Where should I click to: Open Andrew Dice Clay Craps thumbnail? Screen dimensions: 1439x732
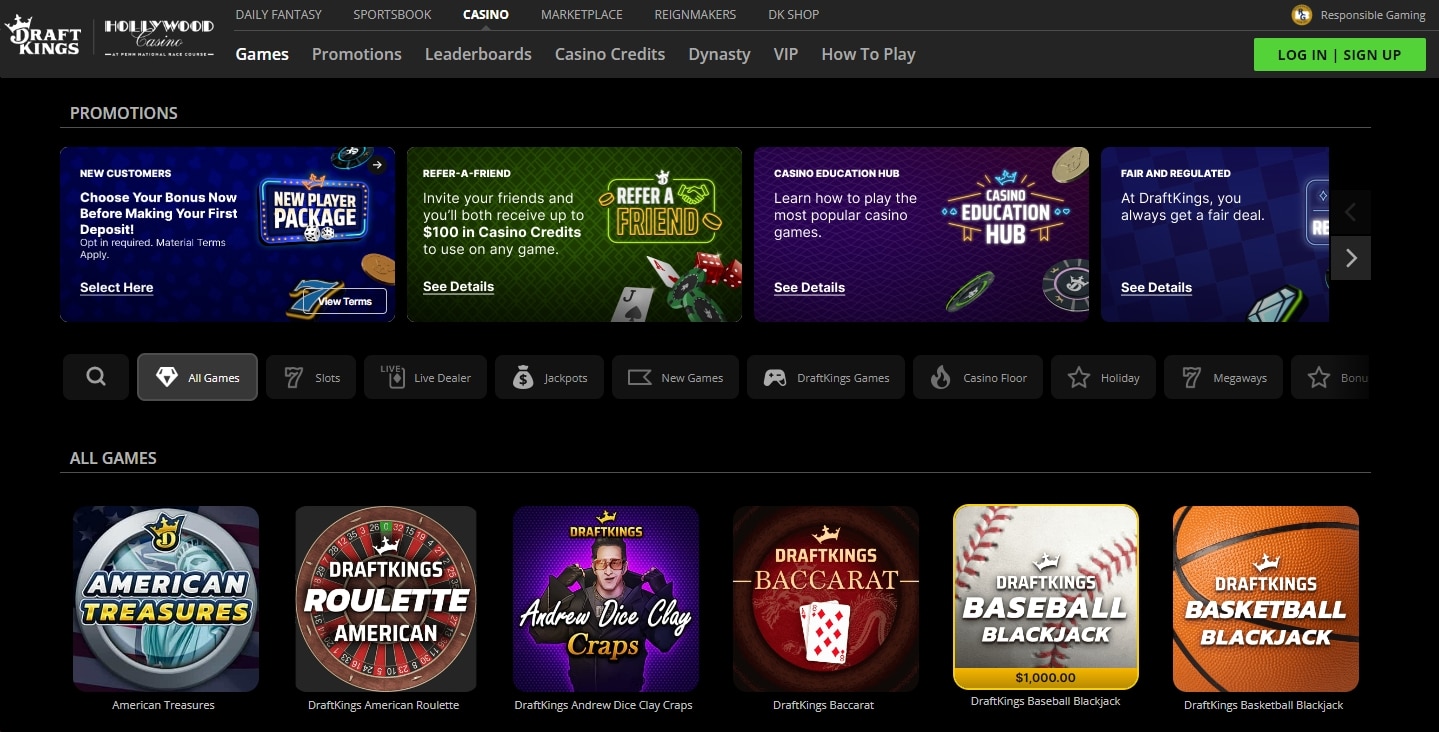pyautogui.click(x=605, y=599)
